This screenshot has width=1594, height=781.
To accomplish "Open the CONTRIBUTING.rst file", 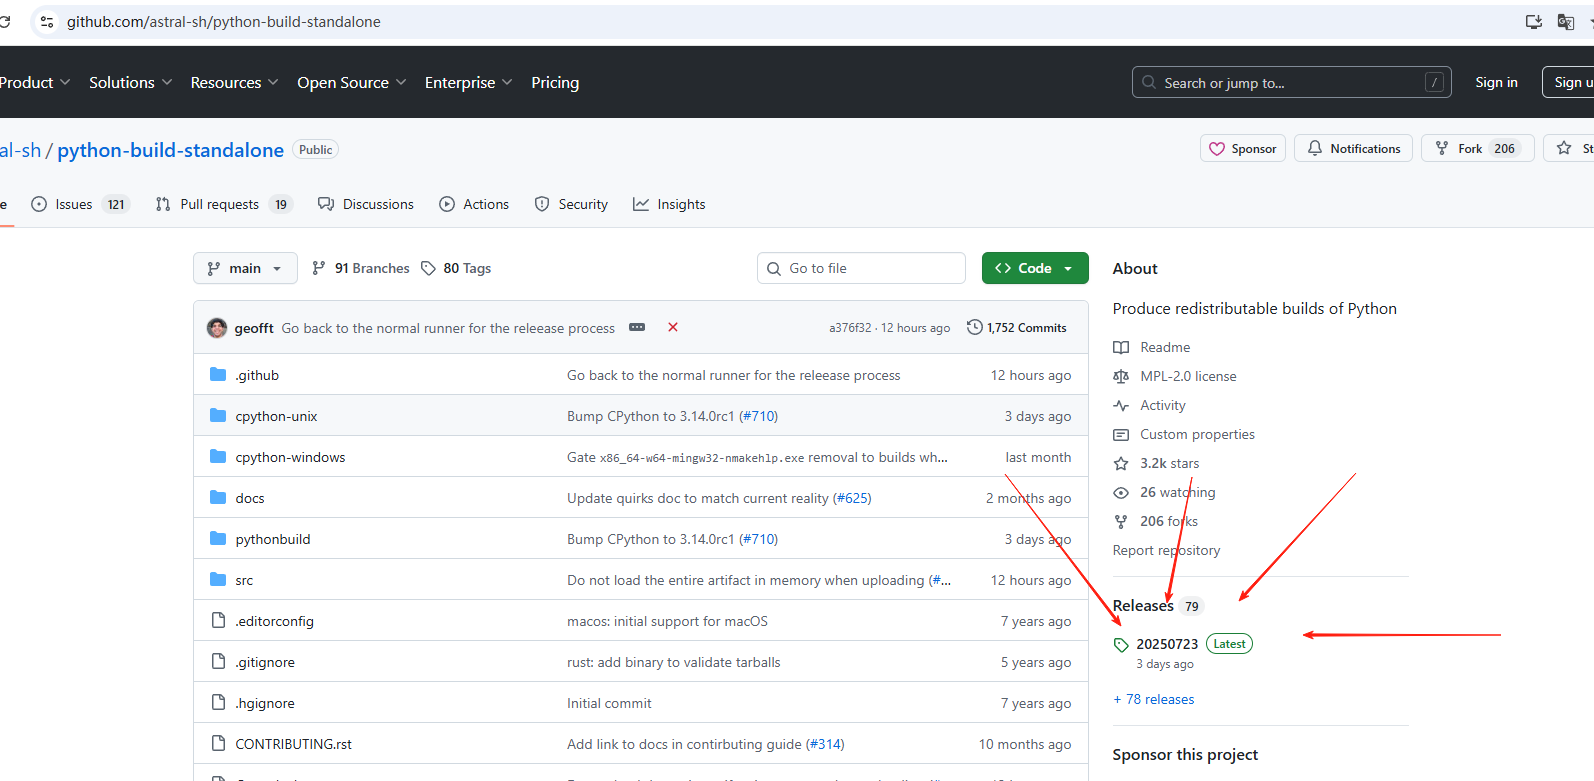I will point(293,744).
